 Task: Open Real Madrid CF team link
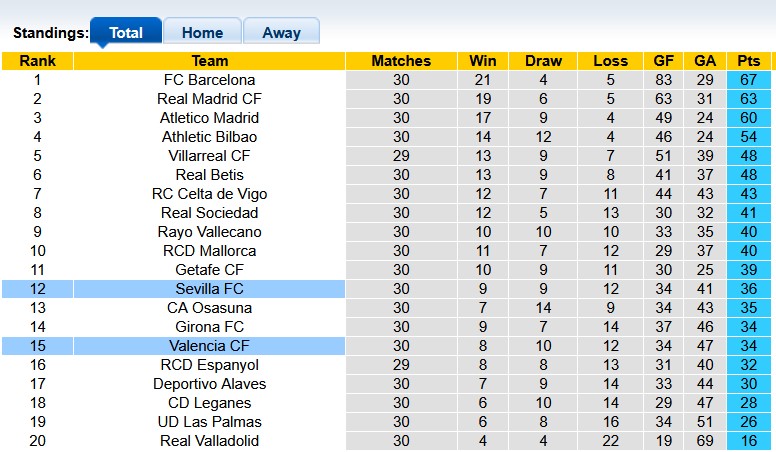tap(210, 99)
